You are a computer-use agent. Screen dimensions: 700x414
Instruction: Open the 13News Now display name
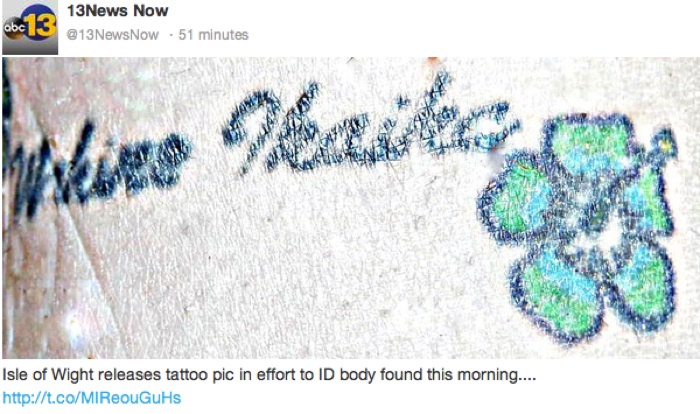coord(117,10)
